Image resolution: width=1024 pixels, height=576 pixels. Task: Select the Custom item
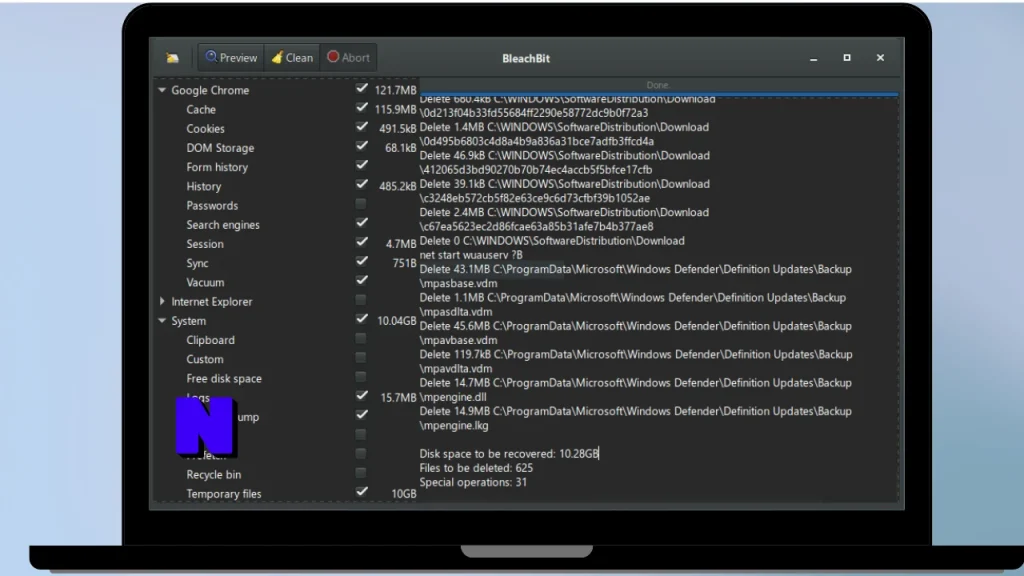[x=204, y=359]
